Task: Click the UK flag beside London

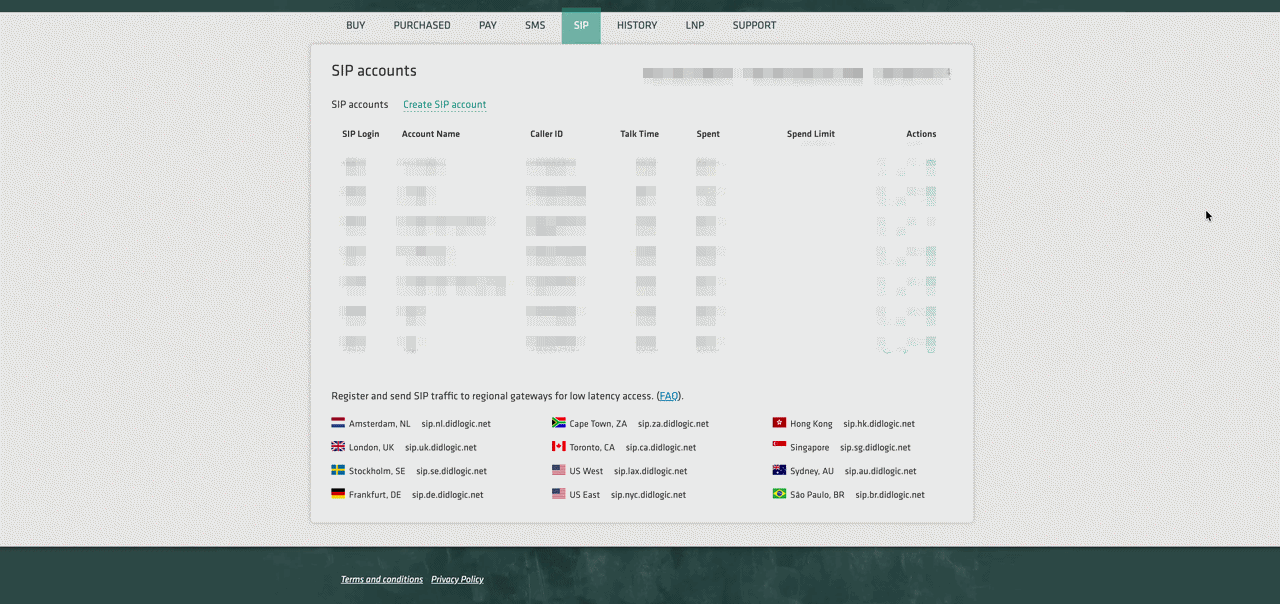Action: point(338,447)
